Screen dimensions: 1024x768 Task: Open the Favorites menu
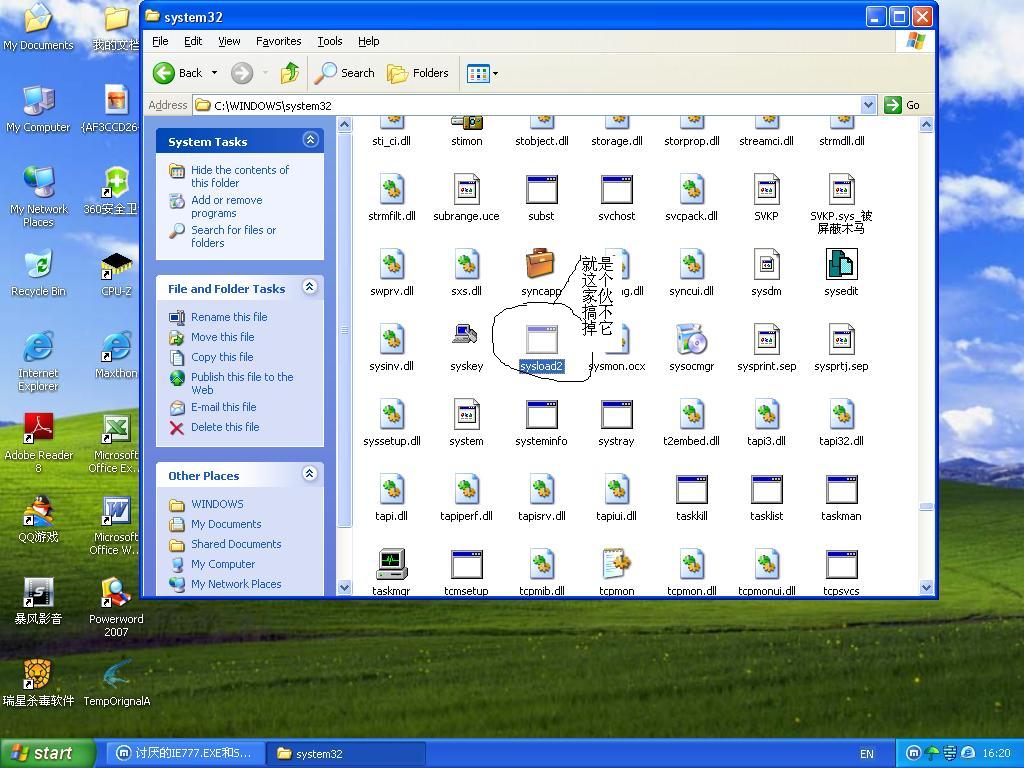[x=278, y=41]
